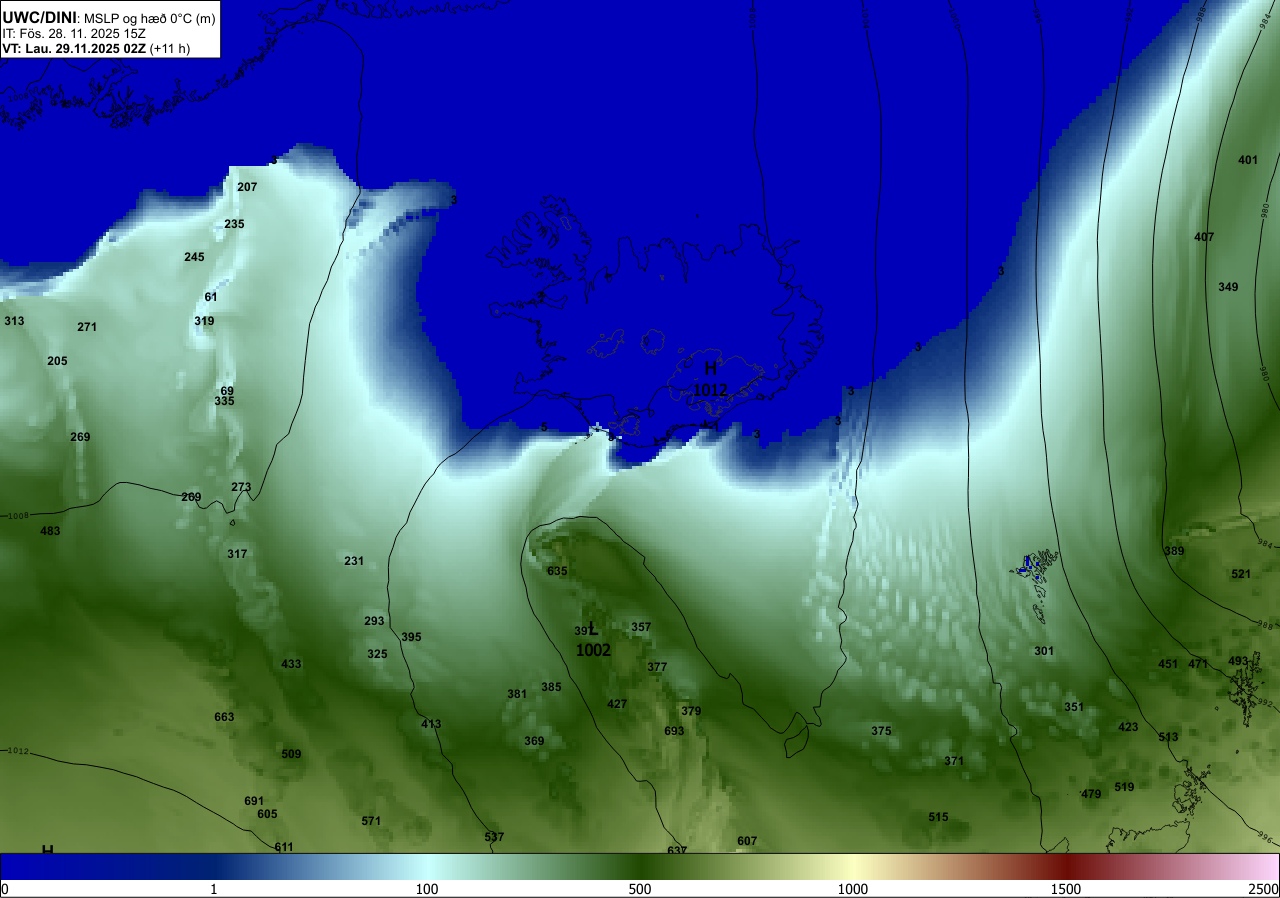Click the value 571 on the map
This screenshot has width=1280, height=898.
tap(371, 821)
